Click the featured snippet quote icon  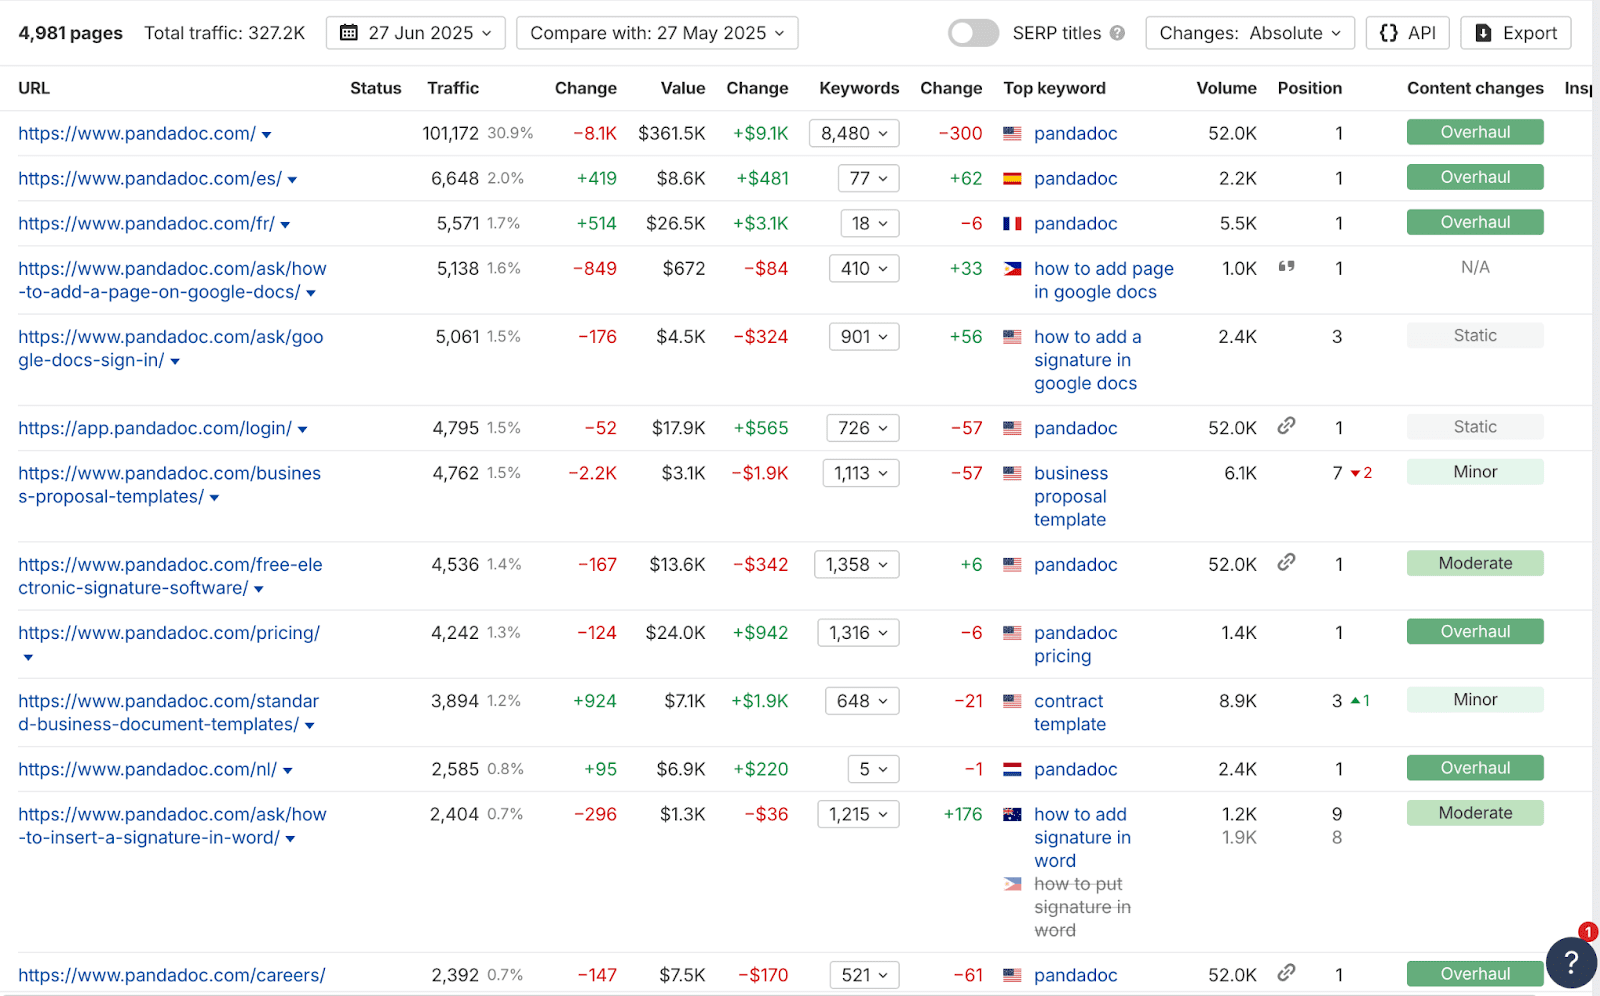coord(1287,267)
